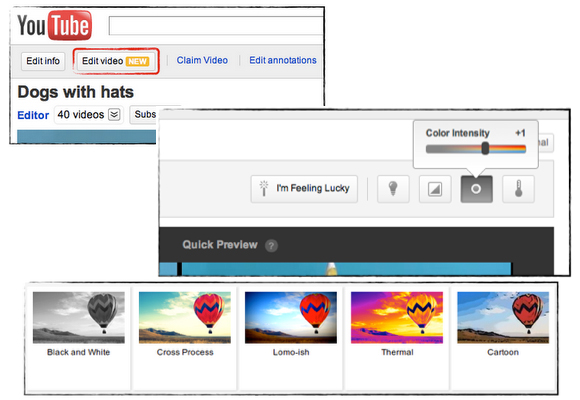
Task: Open the color temperature thermometer icon
Action: coord(518,189)
